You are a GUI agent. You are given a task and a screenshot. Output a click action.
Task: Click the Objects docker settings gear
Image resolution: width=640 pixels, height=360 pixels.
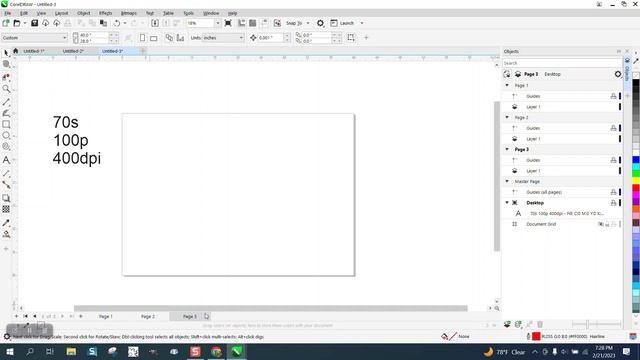(618, 74)
